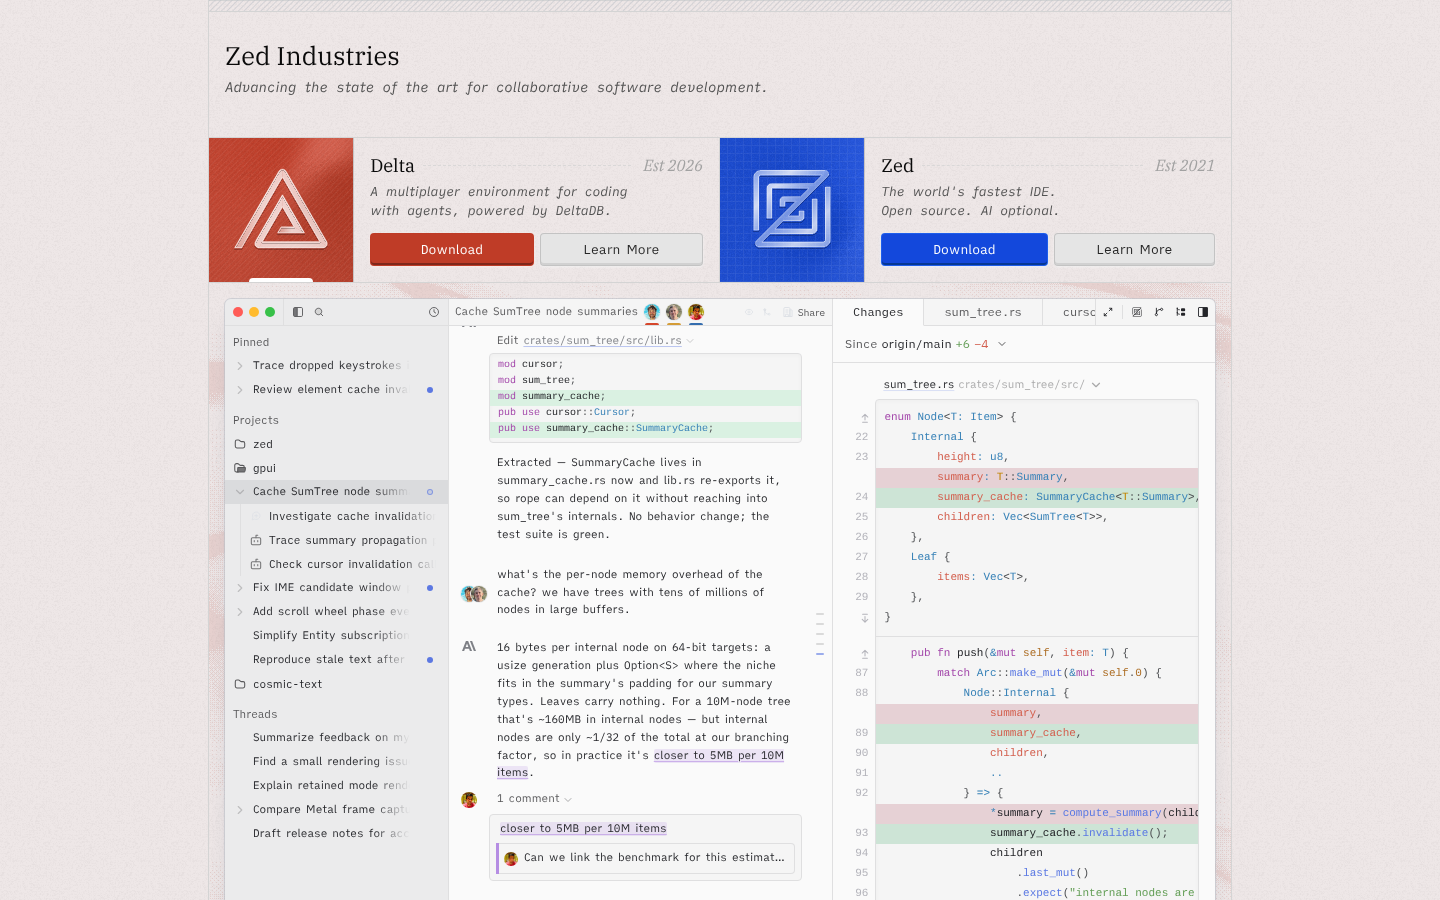1440x900 pixels.
Task: Download Delta with the red button
Action: pos(452,249)
